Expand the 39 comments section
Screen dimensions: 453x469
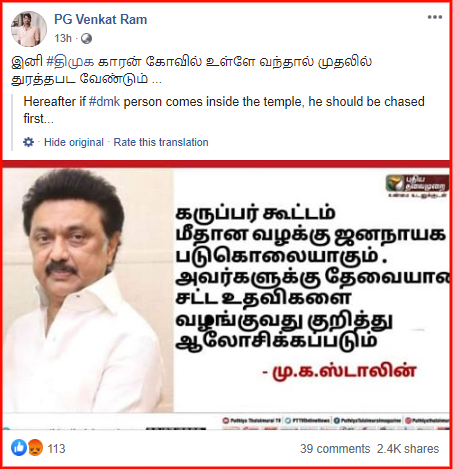coord(335,449)
